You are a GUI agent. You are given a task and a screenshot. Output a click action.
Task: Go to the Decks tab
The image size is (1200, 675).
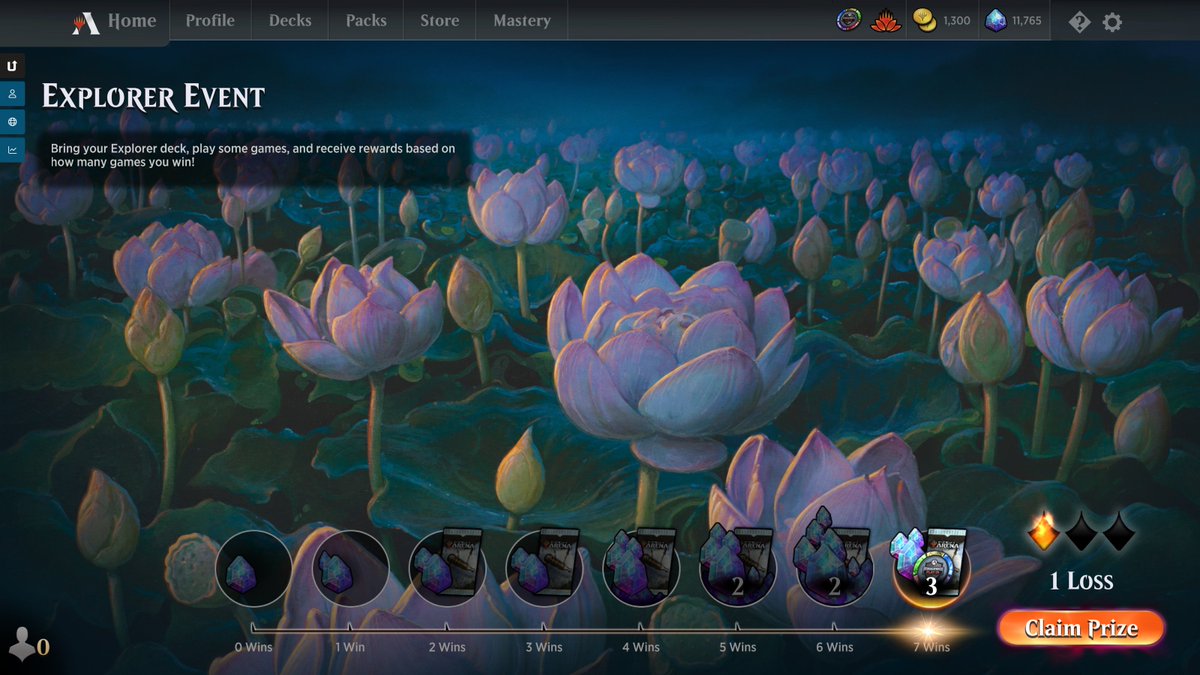tap(290, 20)
